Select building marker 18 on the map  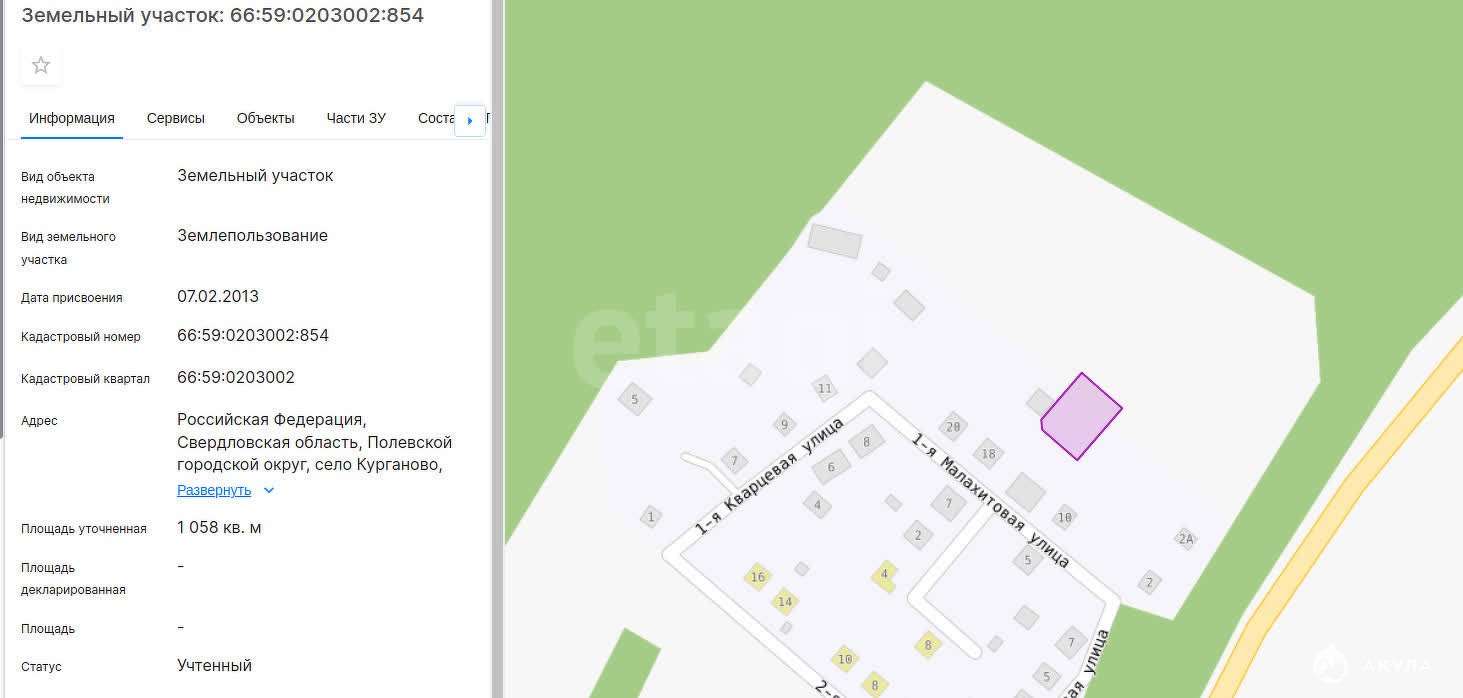click(x=988, y=454)
